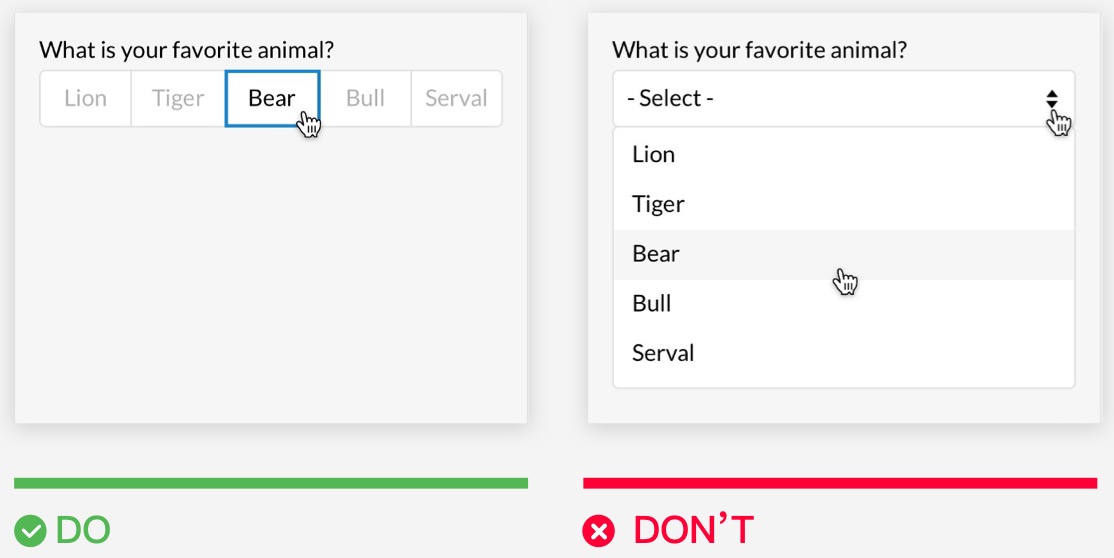
Task: Click the red horizontal bar
Action: pos(840,483)
